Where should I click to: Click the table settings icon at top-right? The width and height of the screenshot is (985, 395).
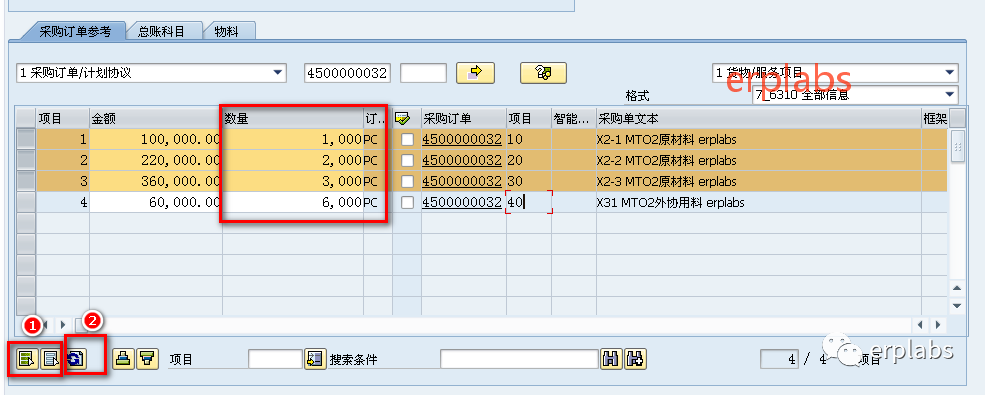pos(957,117)
